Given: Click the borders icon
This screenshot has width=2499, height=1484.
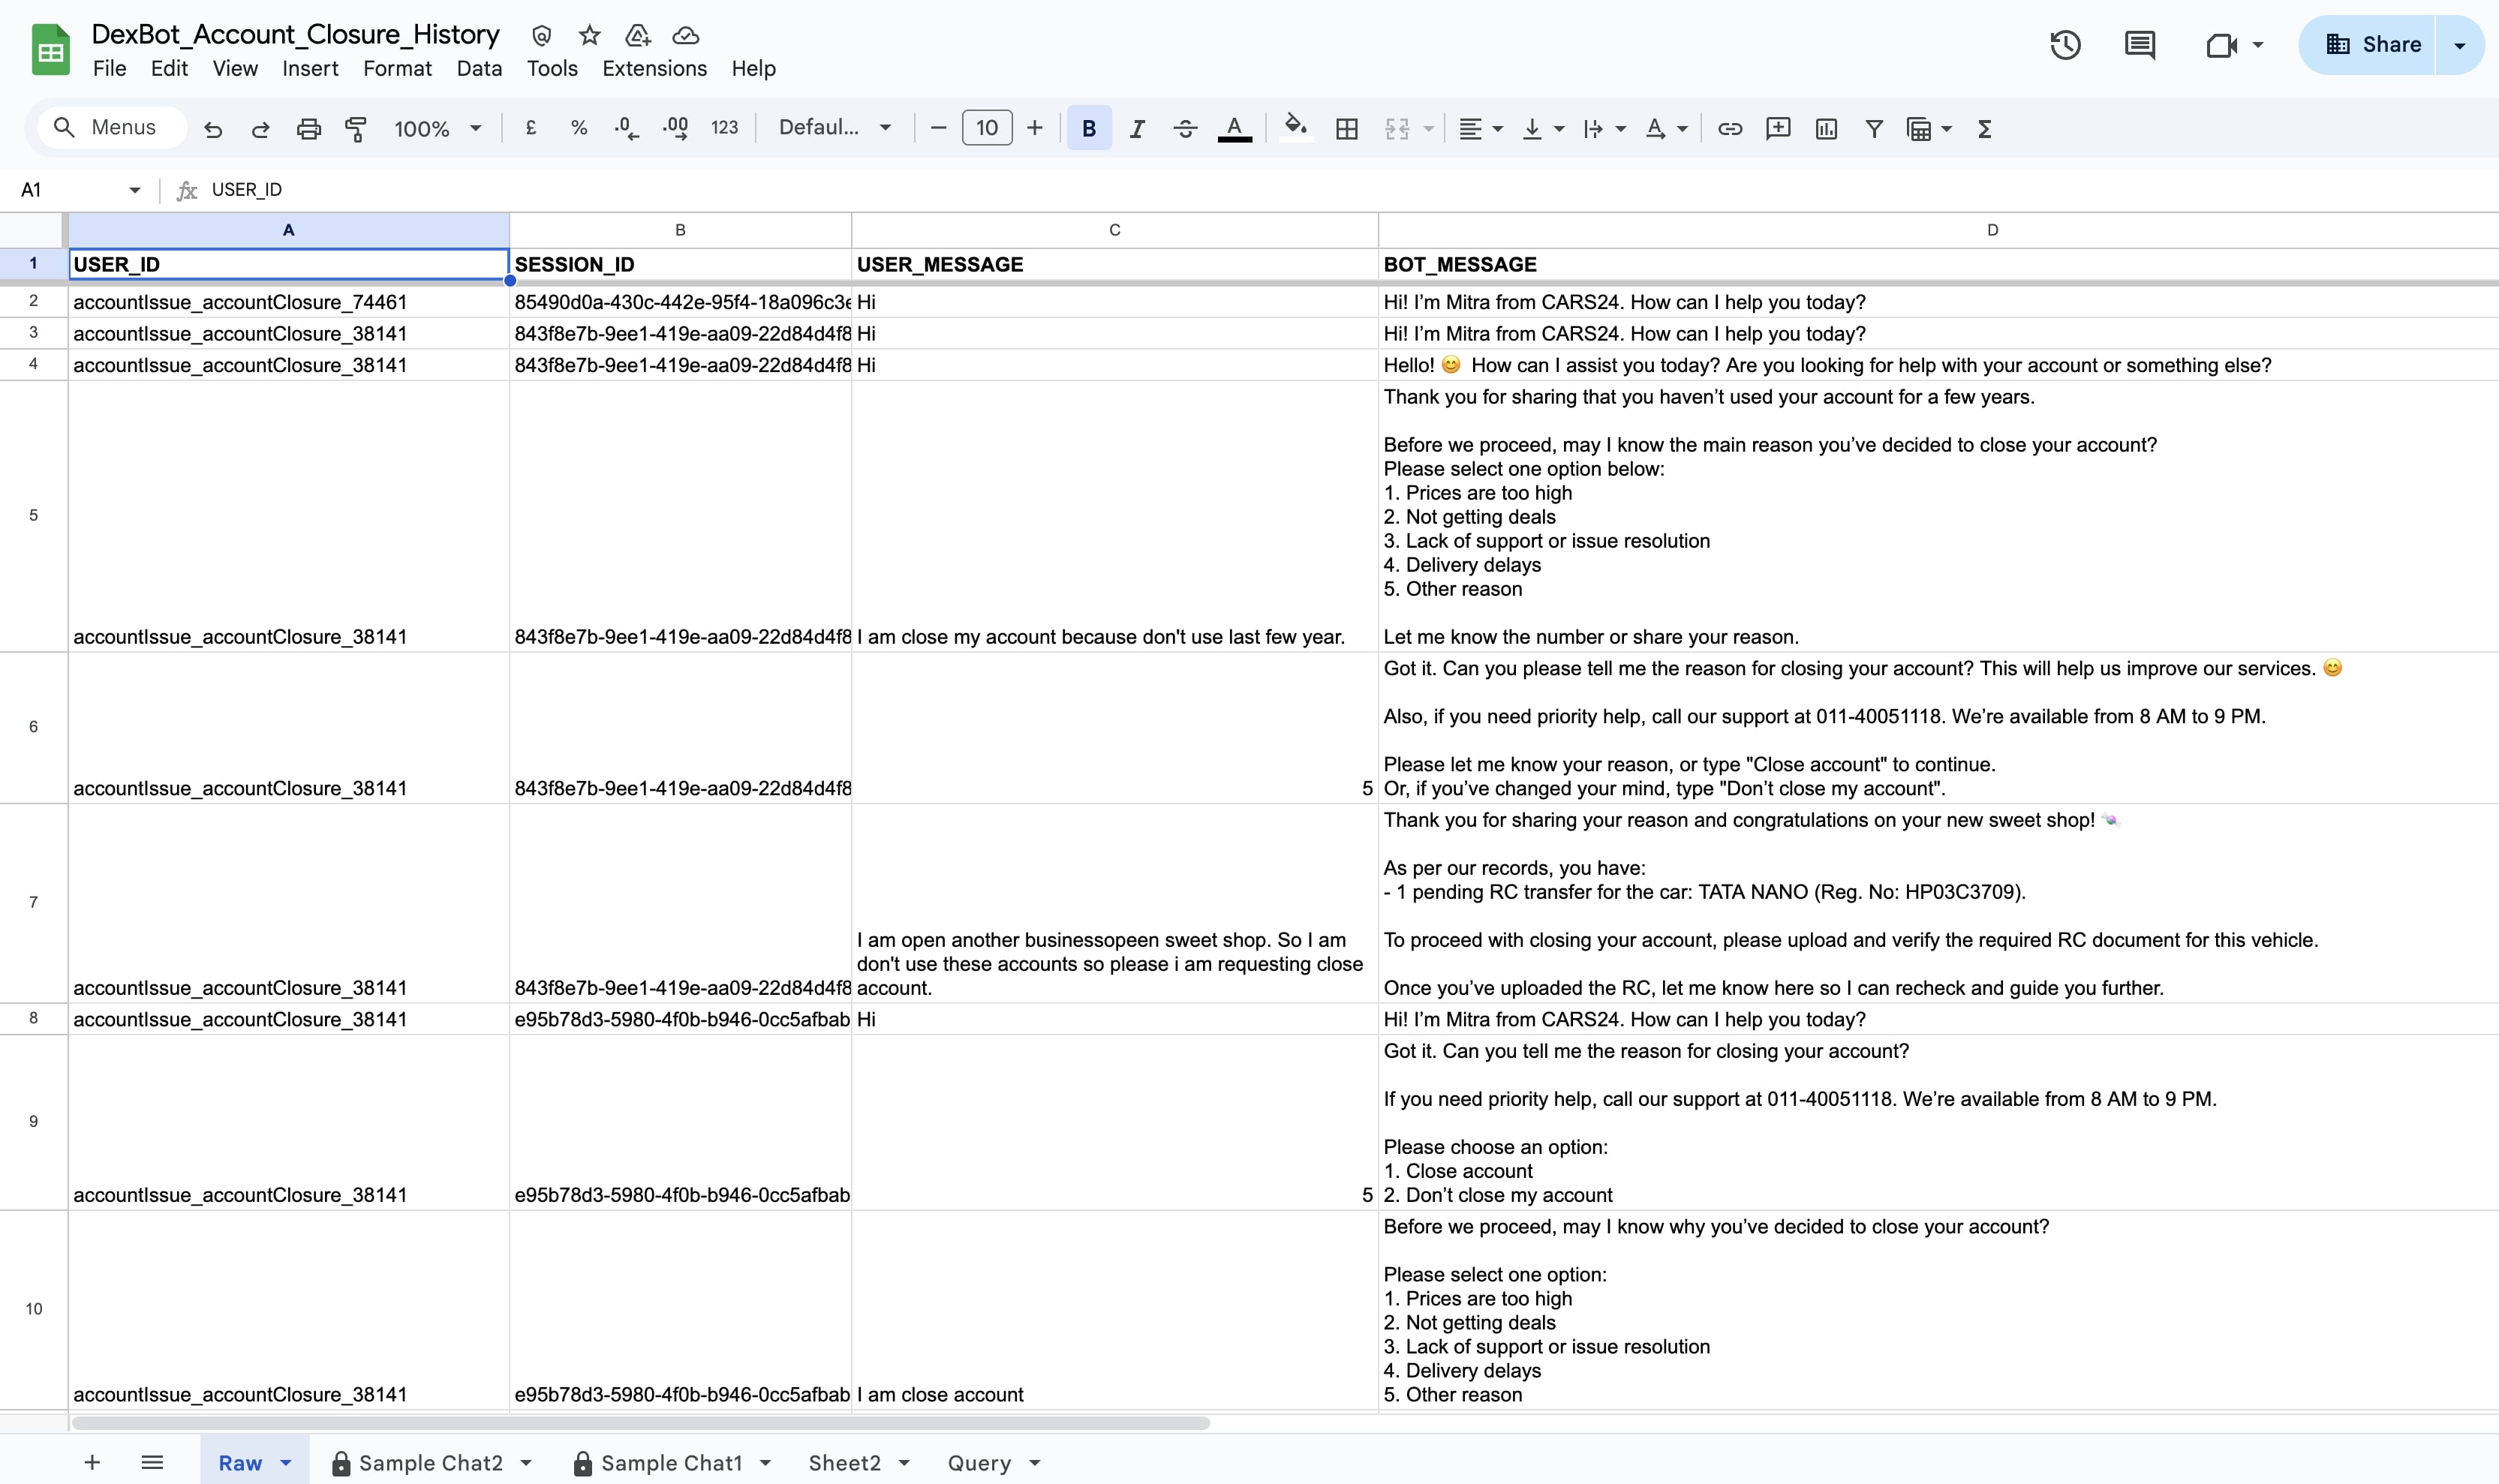Looking at the screenshot, I should (x=1347, y=129).
